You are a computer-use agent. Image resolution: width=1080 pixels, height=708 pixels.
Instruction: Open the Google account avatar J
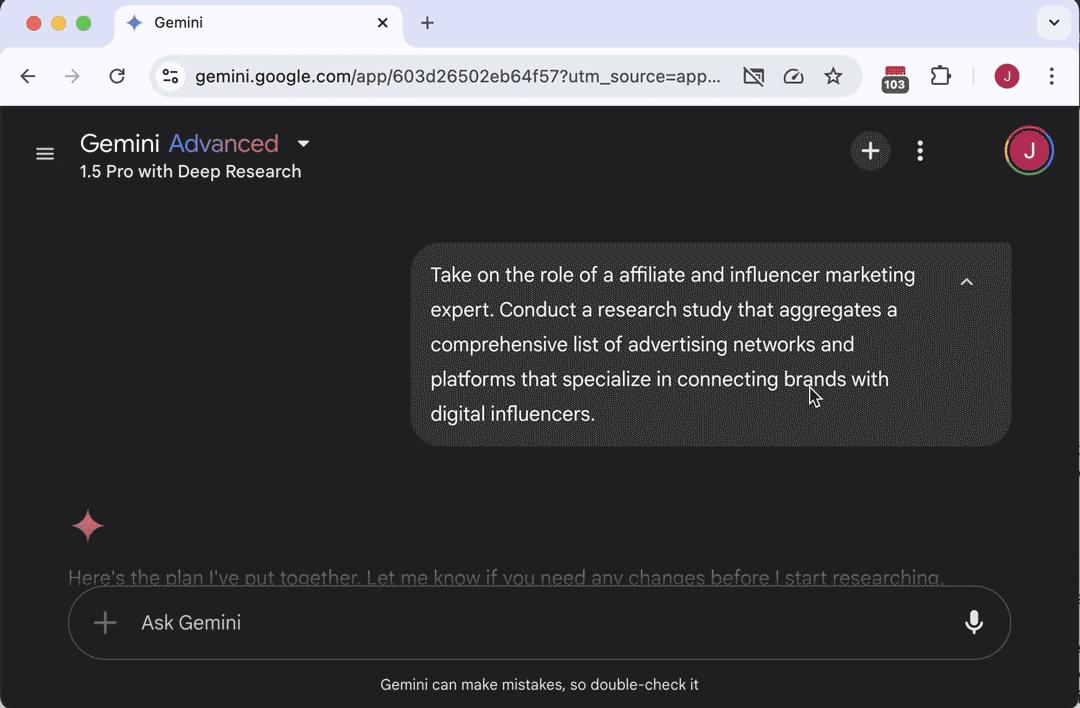[1028, 151]
